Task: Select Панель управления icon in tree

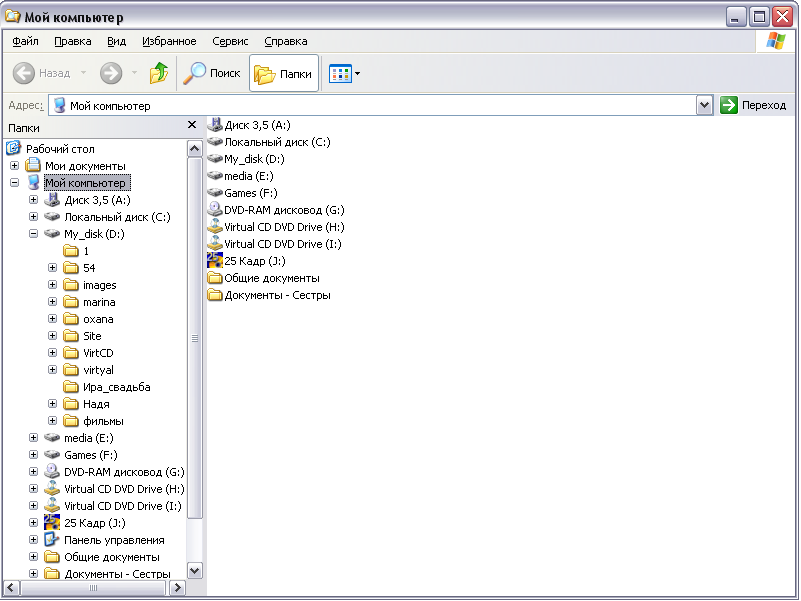Action: (52, 540)
